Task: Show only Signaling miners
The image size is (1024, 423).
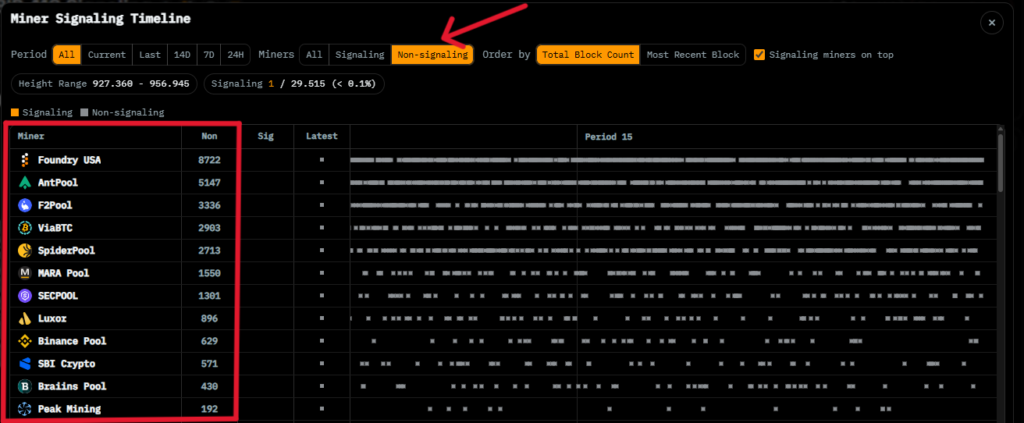Action: pos(359,55)
